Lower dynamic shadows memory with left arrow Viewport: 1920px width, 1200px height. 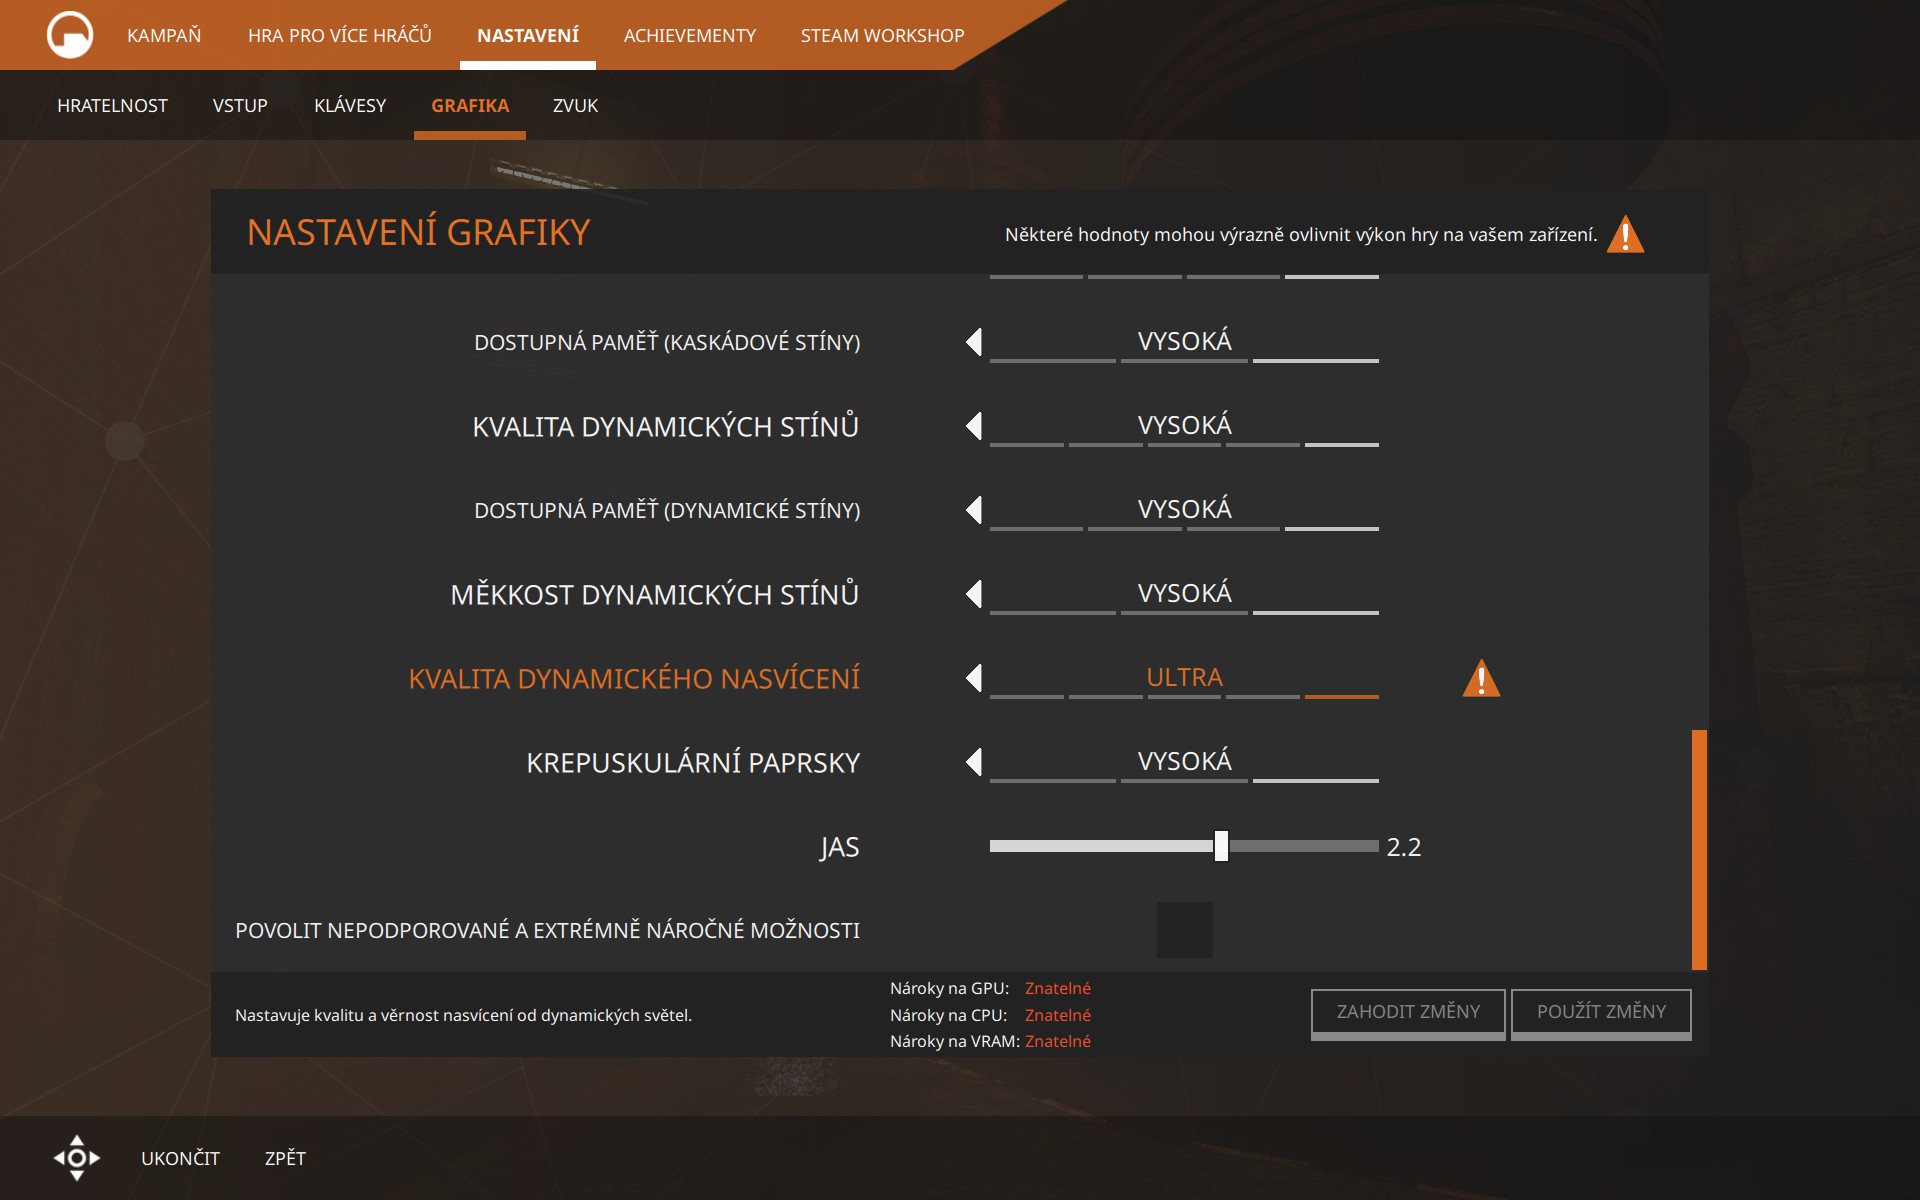[974, 510]
